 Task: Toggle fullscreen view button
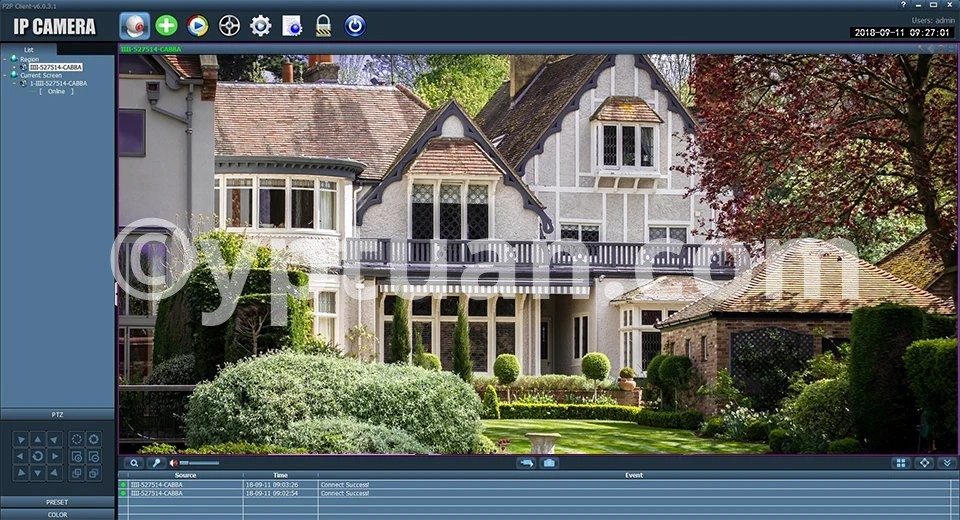pos(924,463)
